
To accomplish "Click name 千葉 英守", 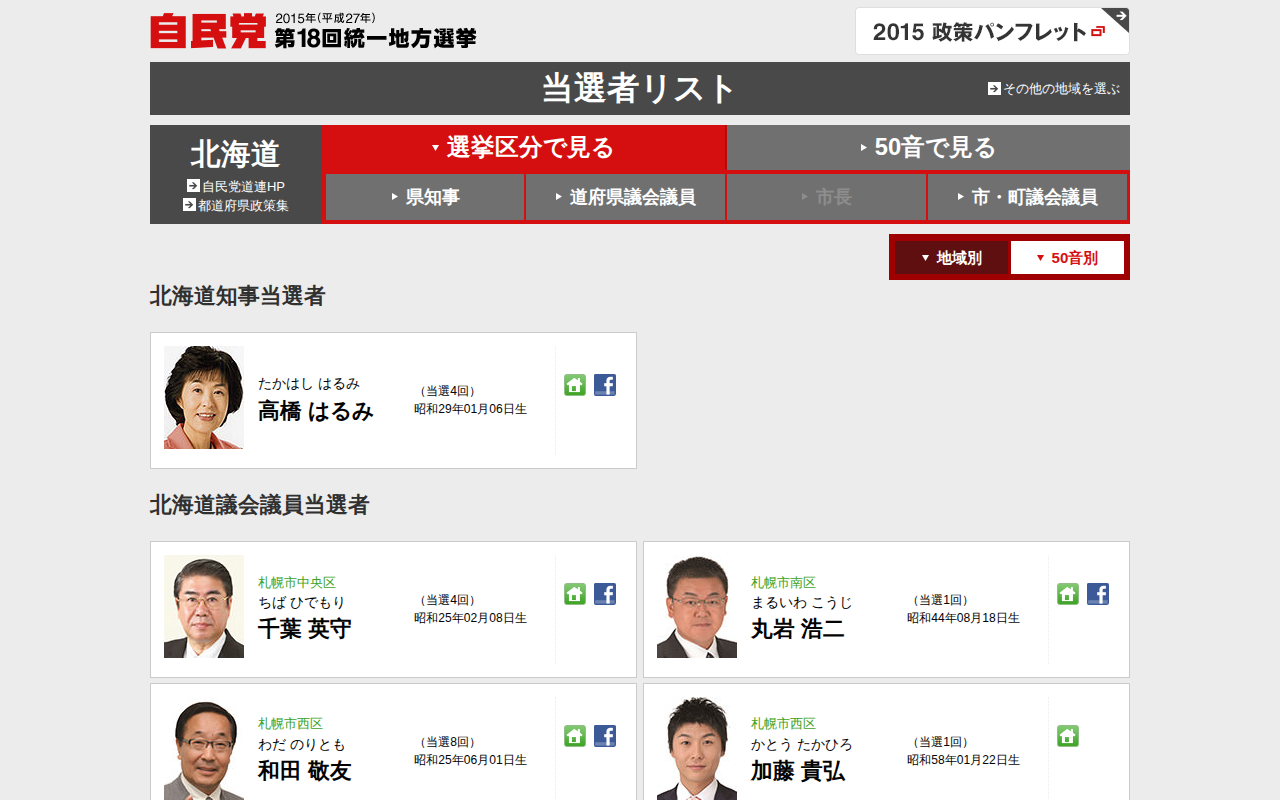I will pos(305,629).
